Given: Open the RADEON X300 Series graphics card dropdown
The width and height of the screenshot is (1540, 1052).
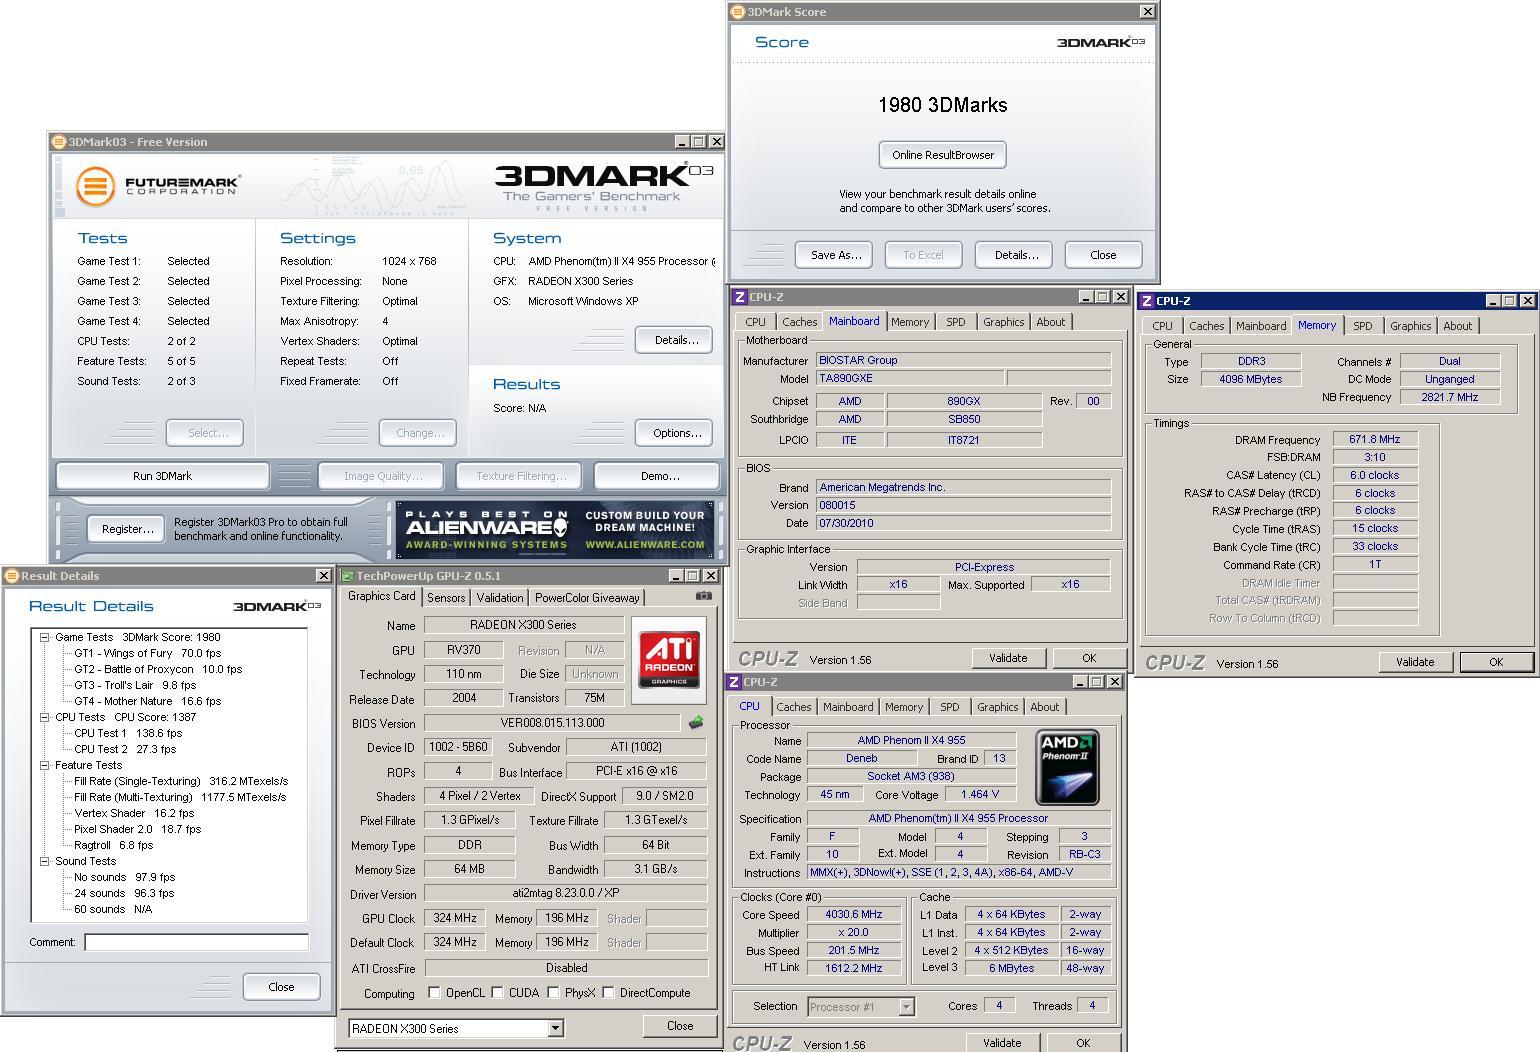Looking at the screenshot, I should (555, 1028).
